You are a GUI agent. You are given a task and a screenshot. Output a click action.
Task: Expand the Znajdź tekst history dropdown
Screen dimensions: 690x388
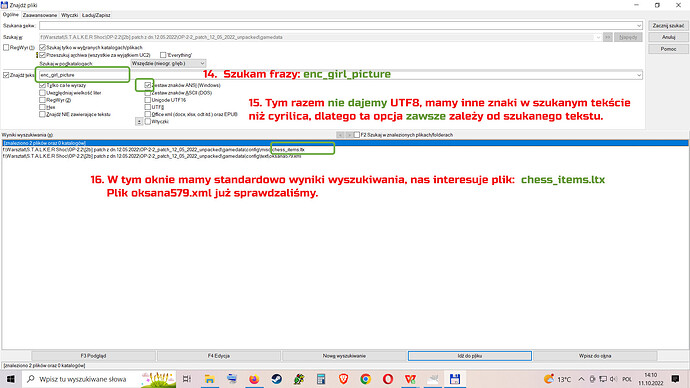click(x=639, y=75)
